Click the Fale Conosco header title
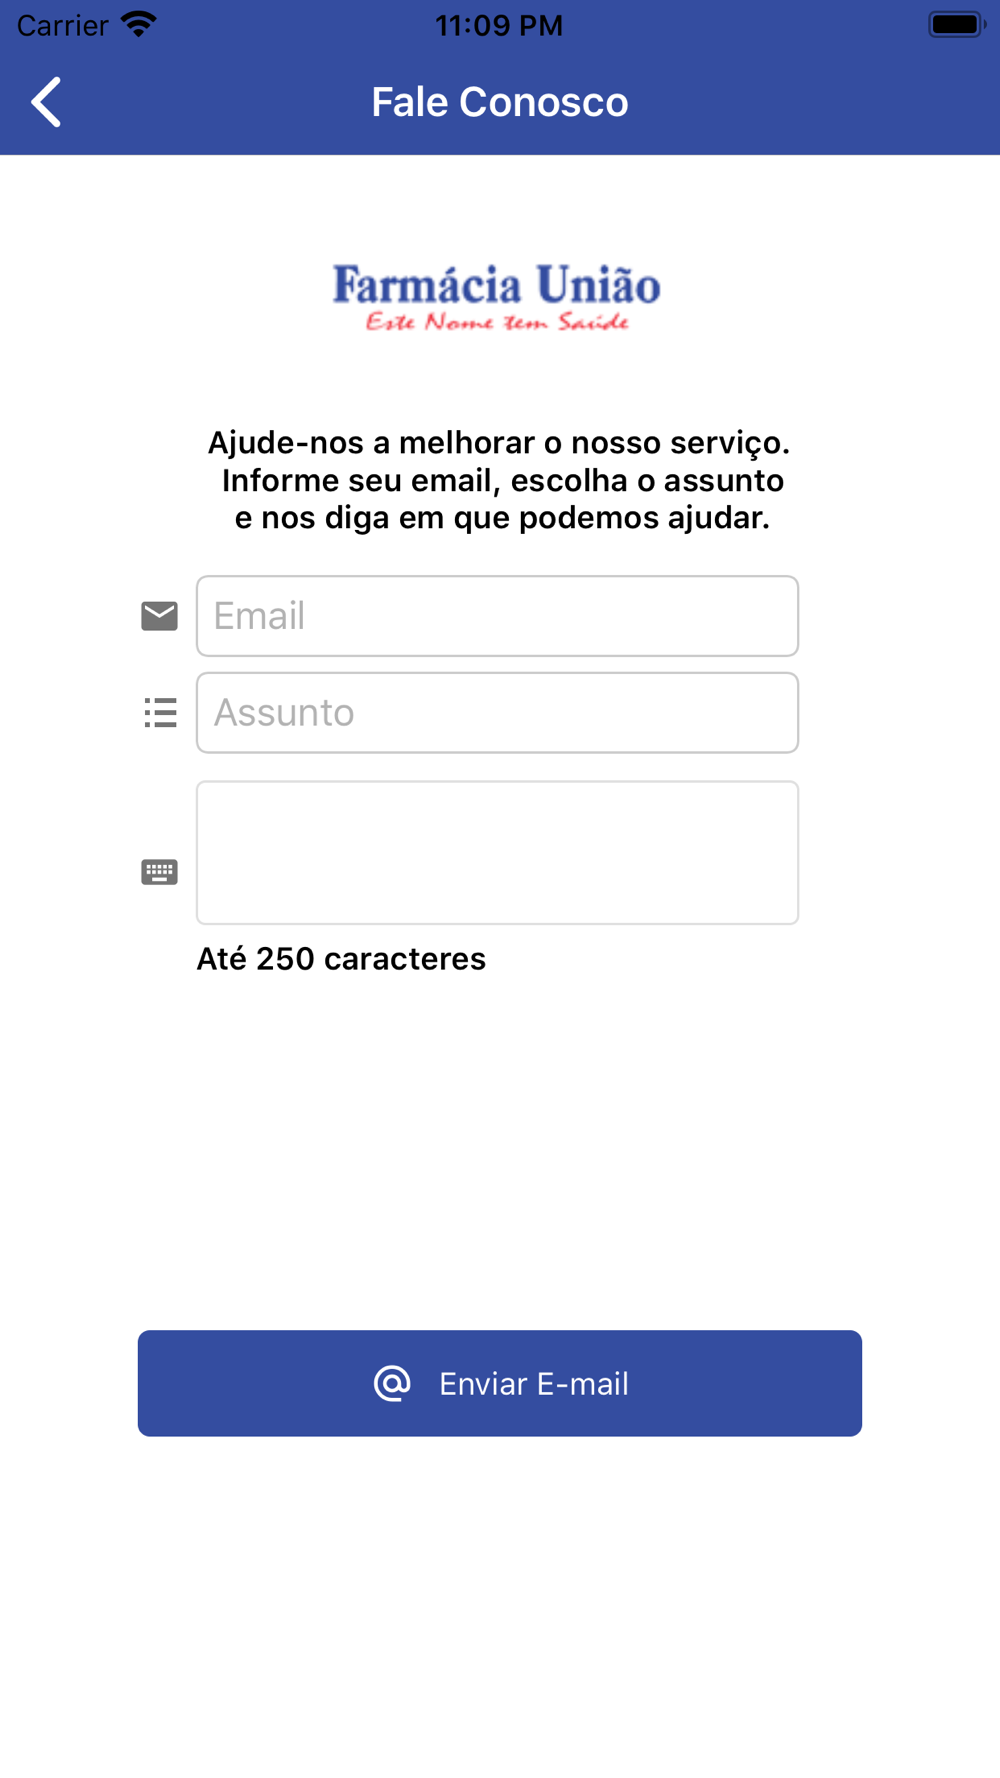This screenshot has width=1000, height=1778. [500, 102]
